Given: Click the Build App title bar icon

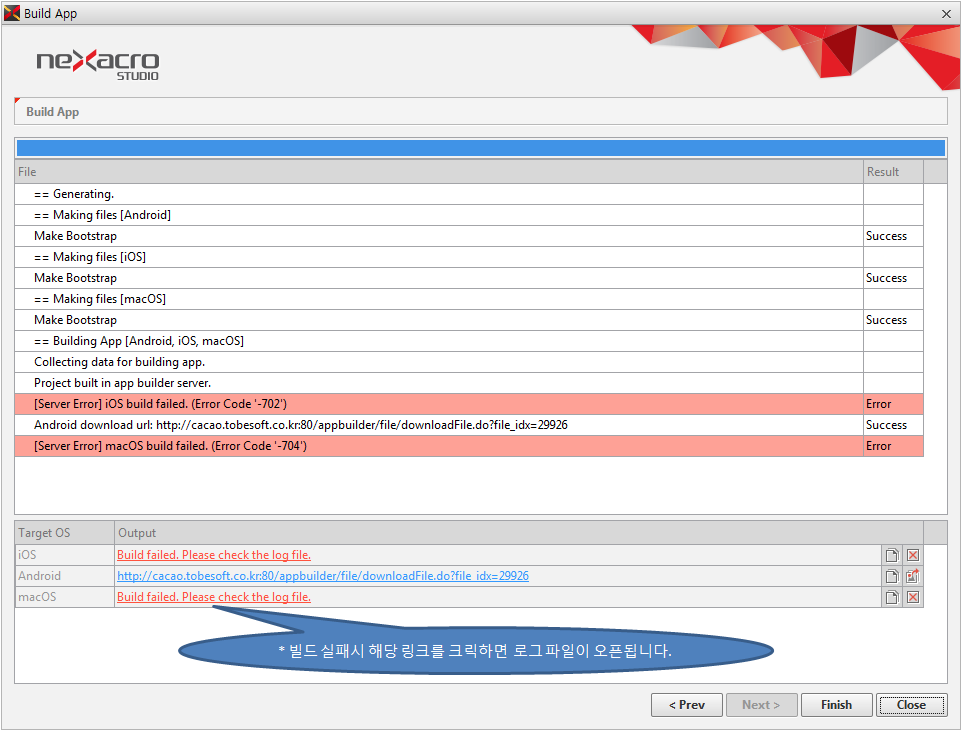Looking at the screenshot, I should pyautogui.click(x=12, y=13).
